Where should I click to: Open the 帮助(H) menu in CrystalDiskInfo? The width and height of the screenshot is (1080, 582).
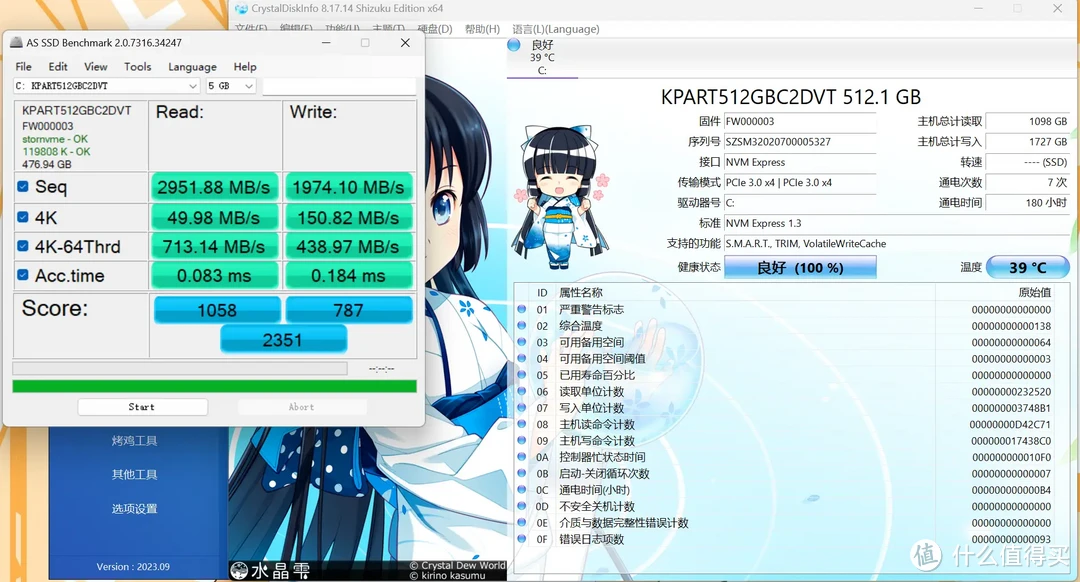coord(482,29)
